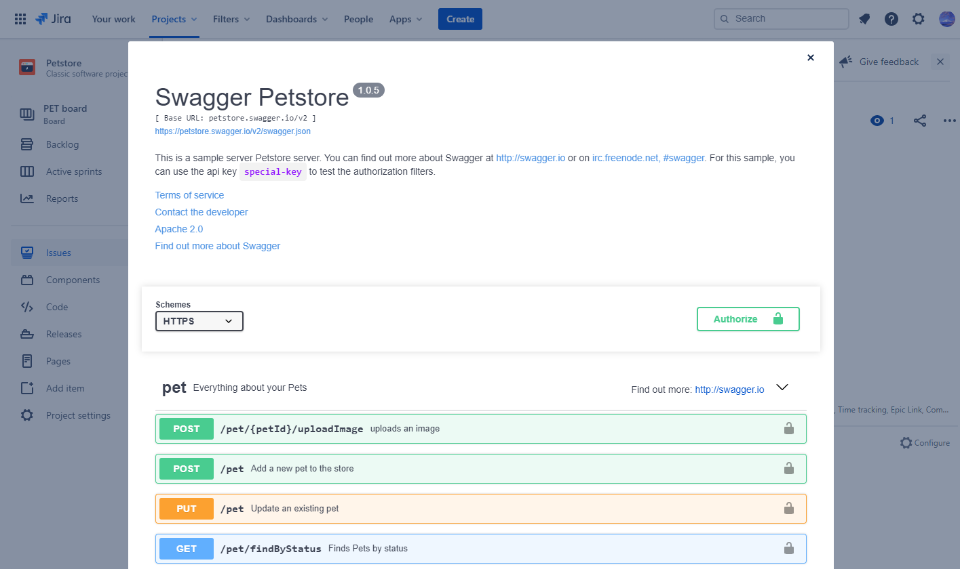Click lock icon on GET findByStatus endpoint
Screen dimensions: 960x569
click(x=788, y=548)
